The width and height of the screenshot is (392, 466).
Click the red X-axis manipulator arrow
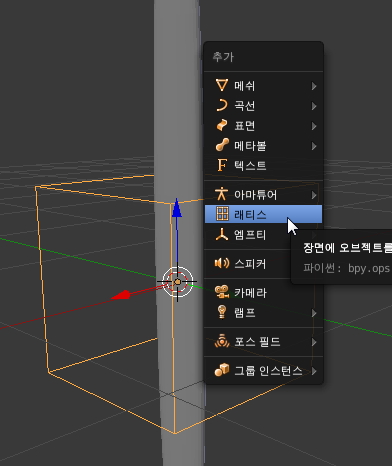click(121, 295)
